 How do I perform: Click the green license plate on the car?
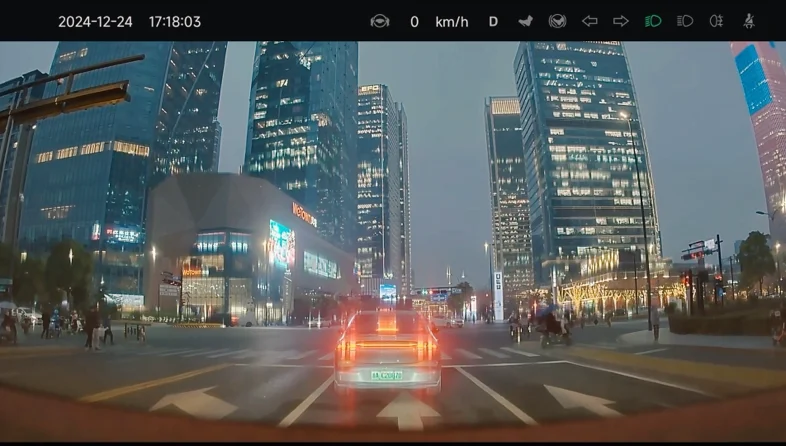click(386, 376)
